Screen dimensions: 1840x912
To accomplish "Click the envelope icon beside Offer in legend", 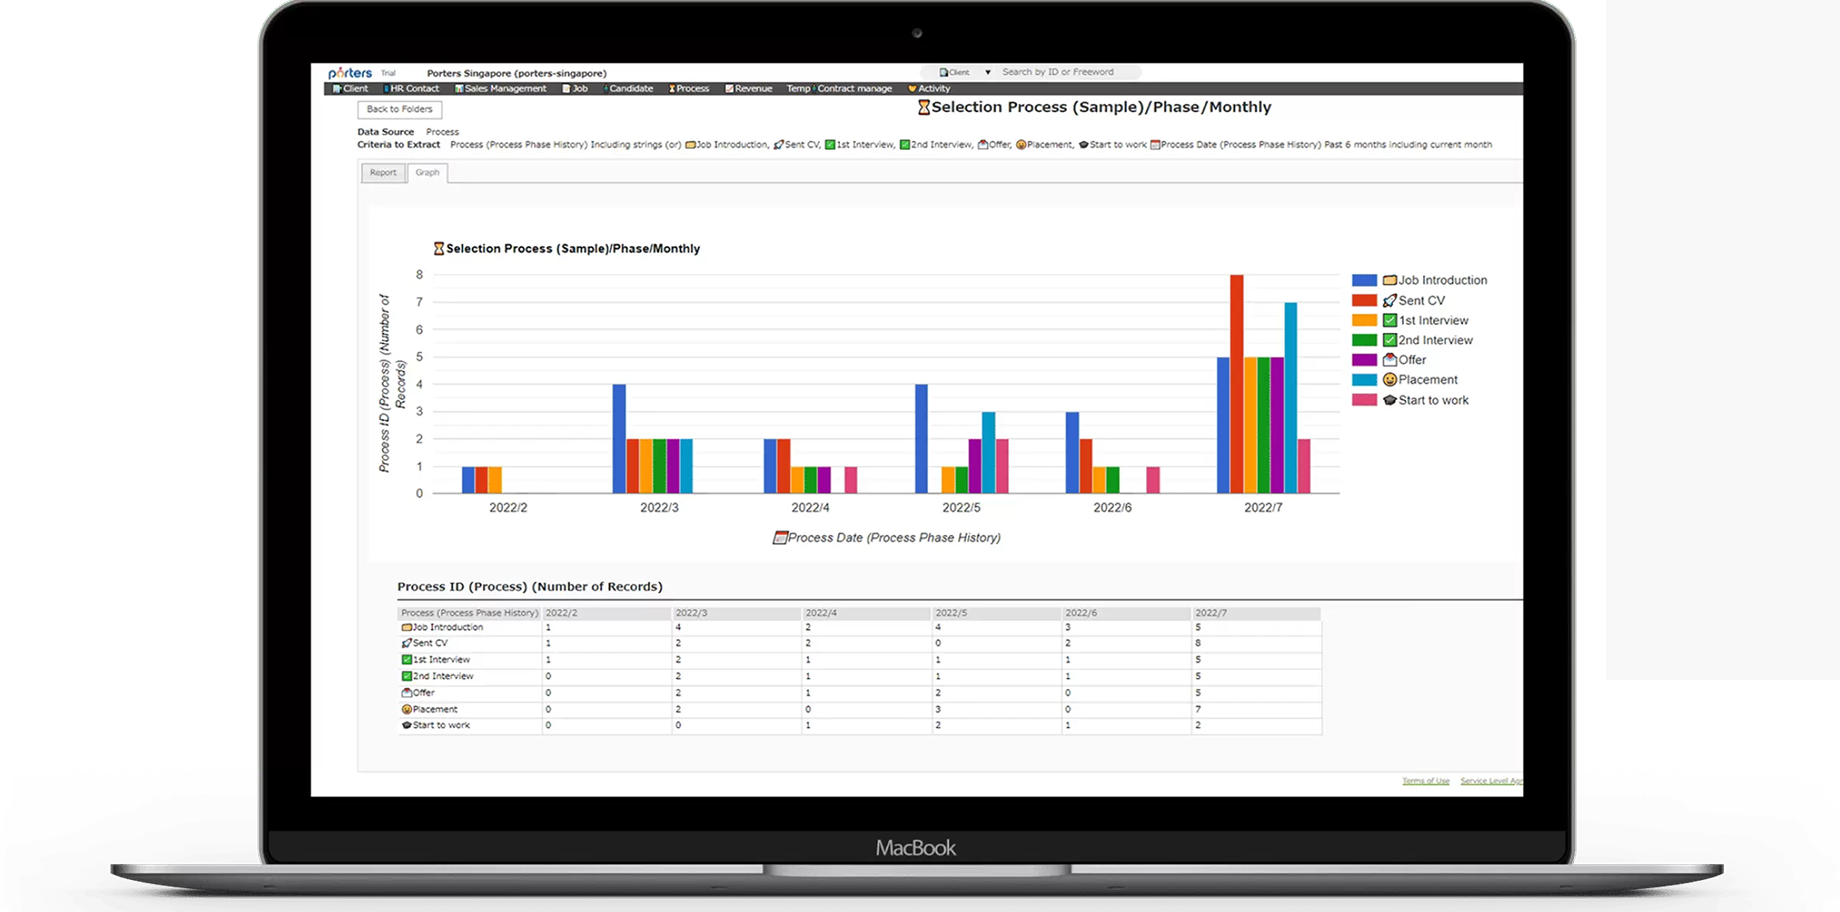I will 1389,360.
